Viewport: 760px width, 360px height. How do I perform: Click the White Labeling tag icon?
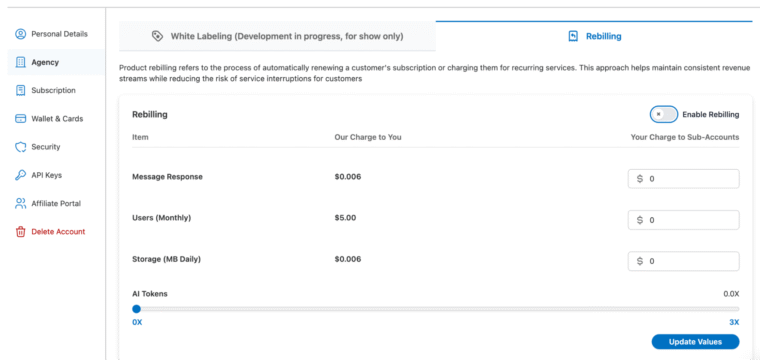click(x=157, y=36)
